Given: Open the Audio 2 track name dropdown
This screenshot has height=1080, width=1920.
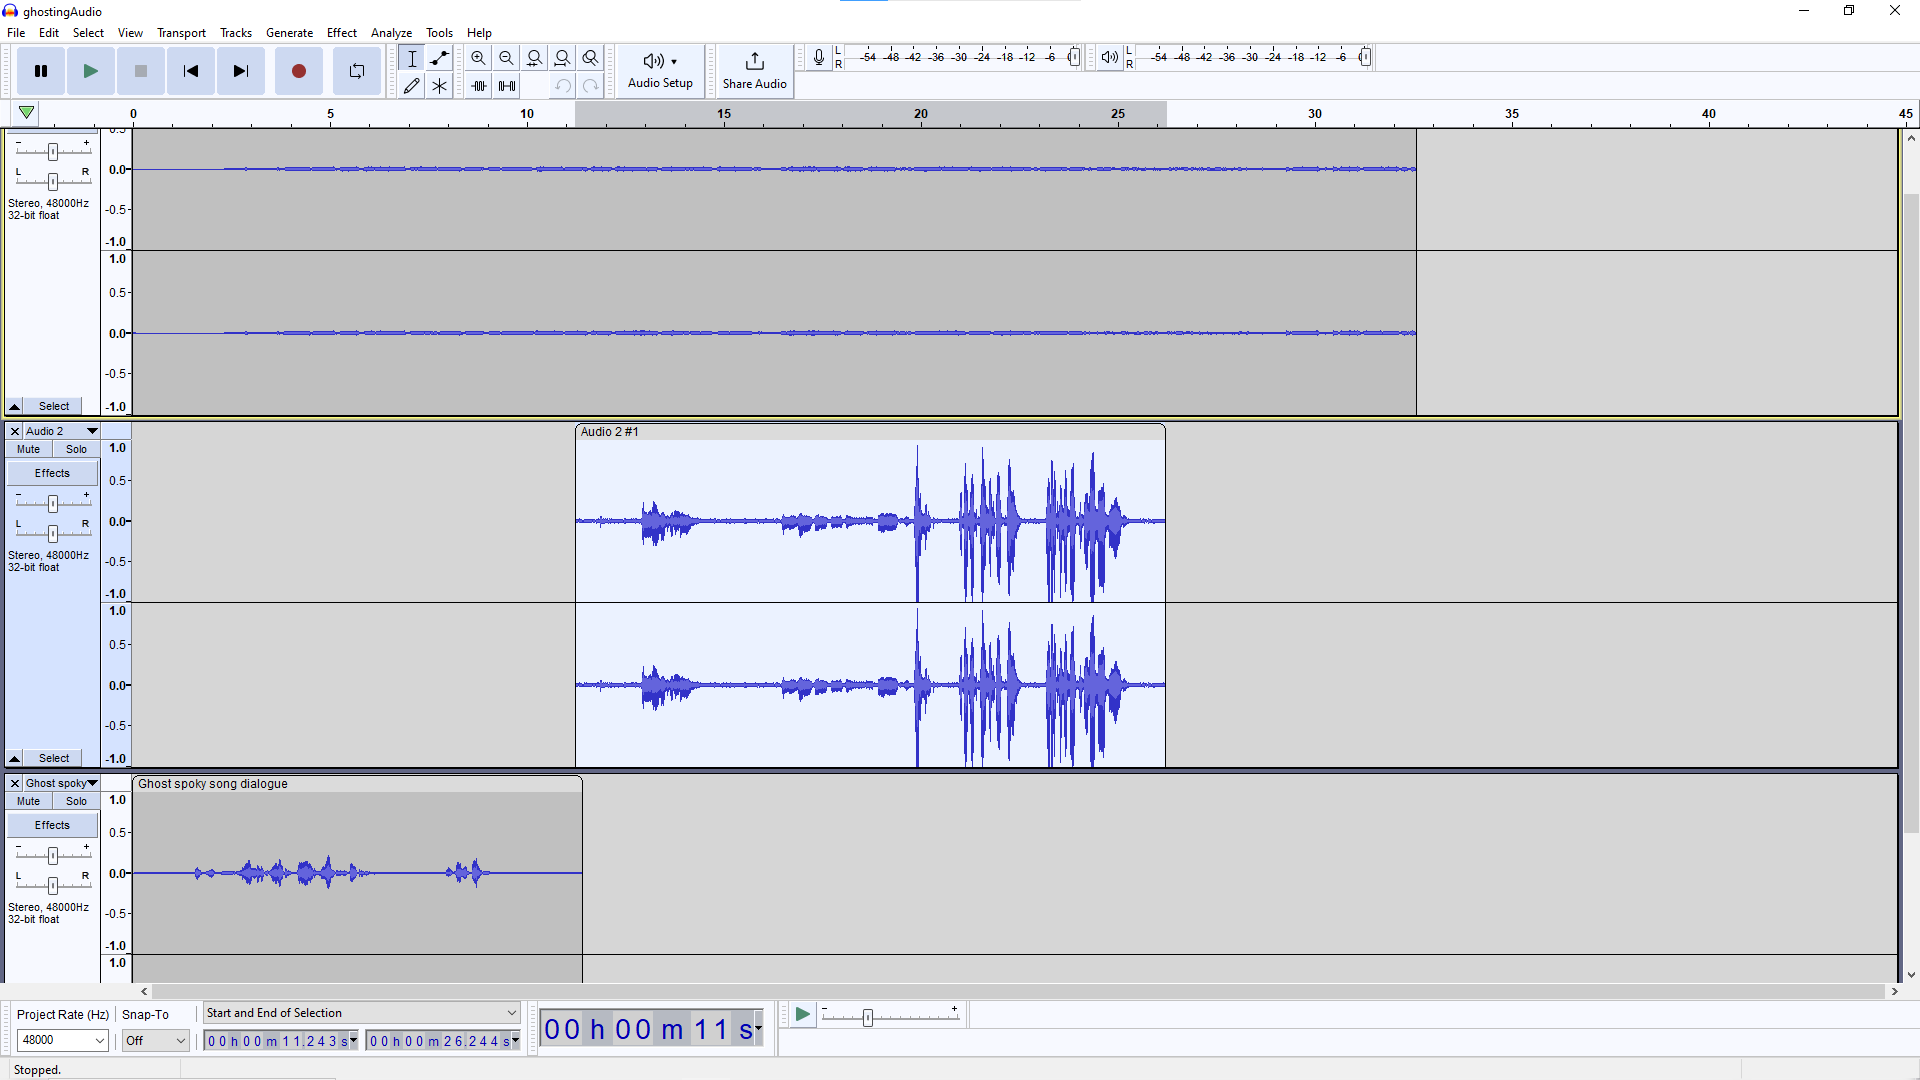Looking at the screenshot, I should pos(92,431).
